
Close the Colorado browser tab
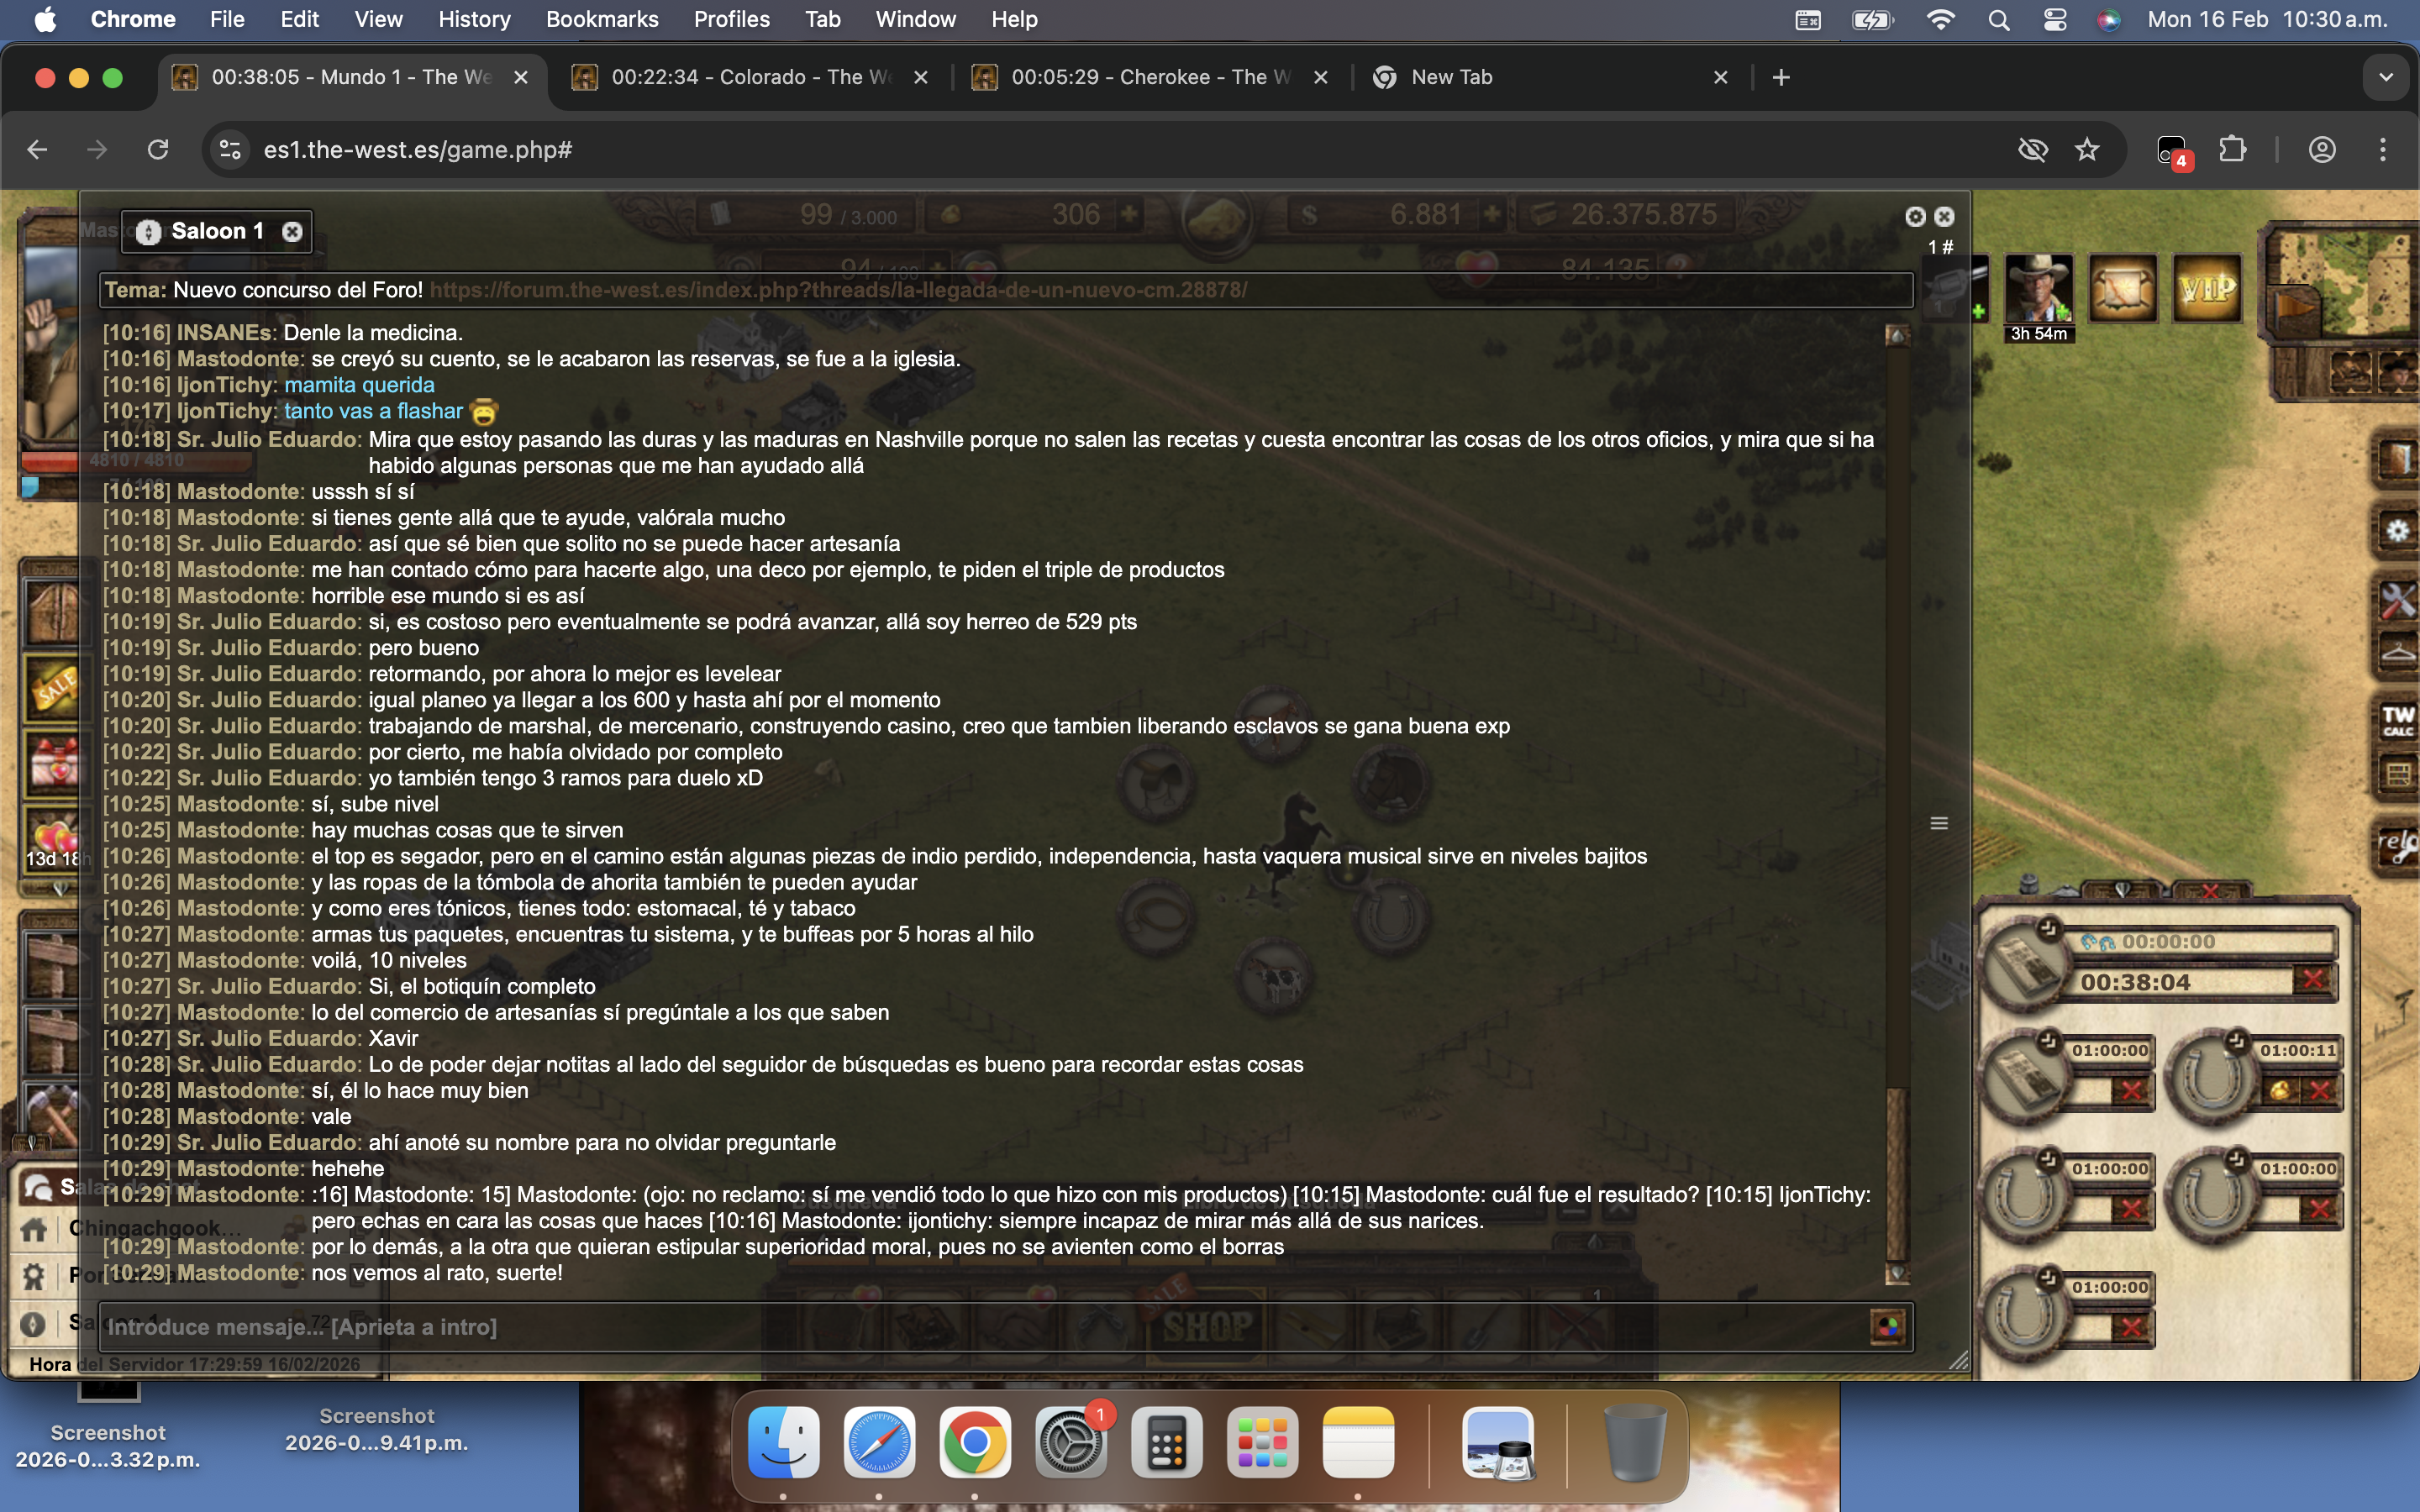[x=921, y=77]
